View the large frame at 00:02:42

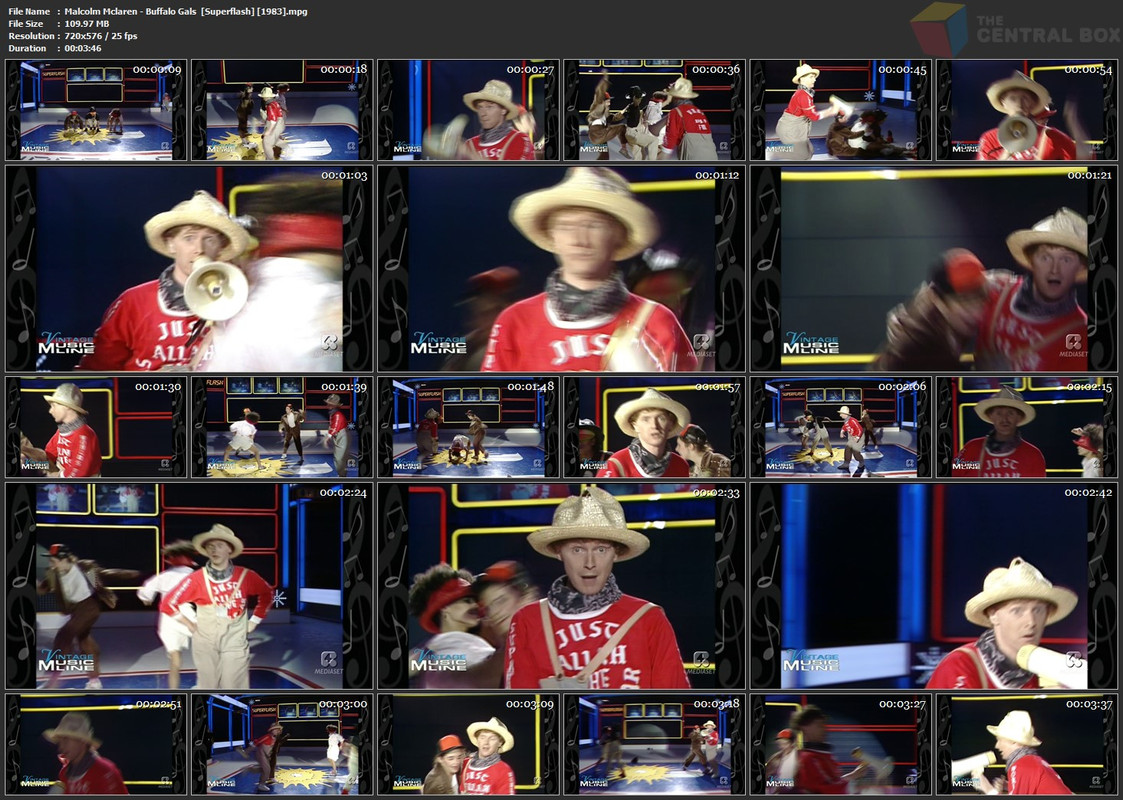point(934,586)
